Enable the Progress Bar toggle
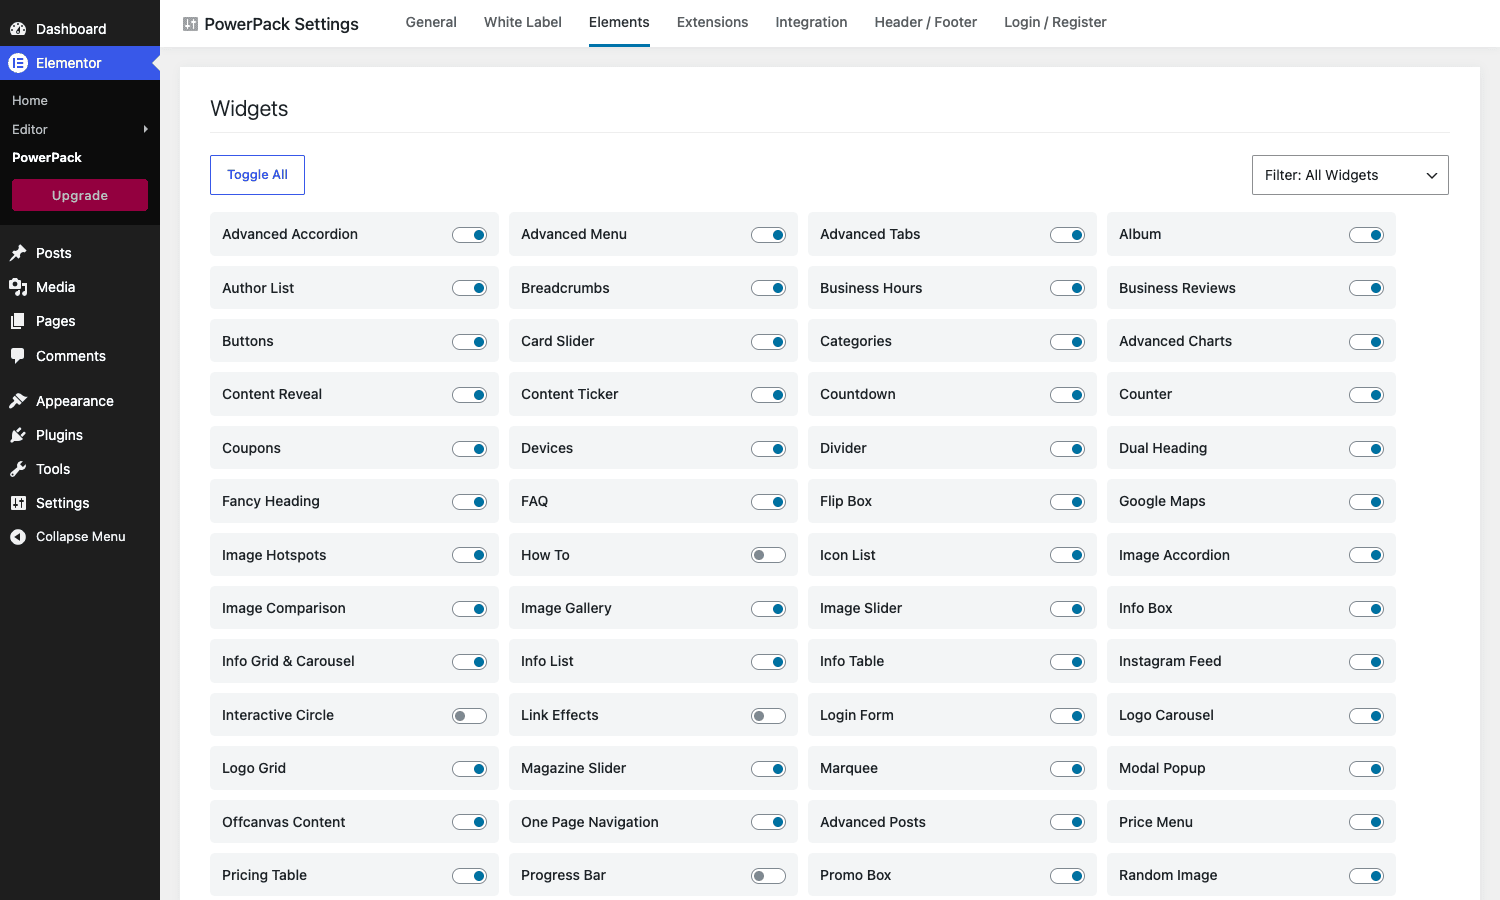 (x=768, y=876)
